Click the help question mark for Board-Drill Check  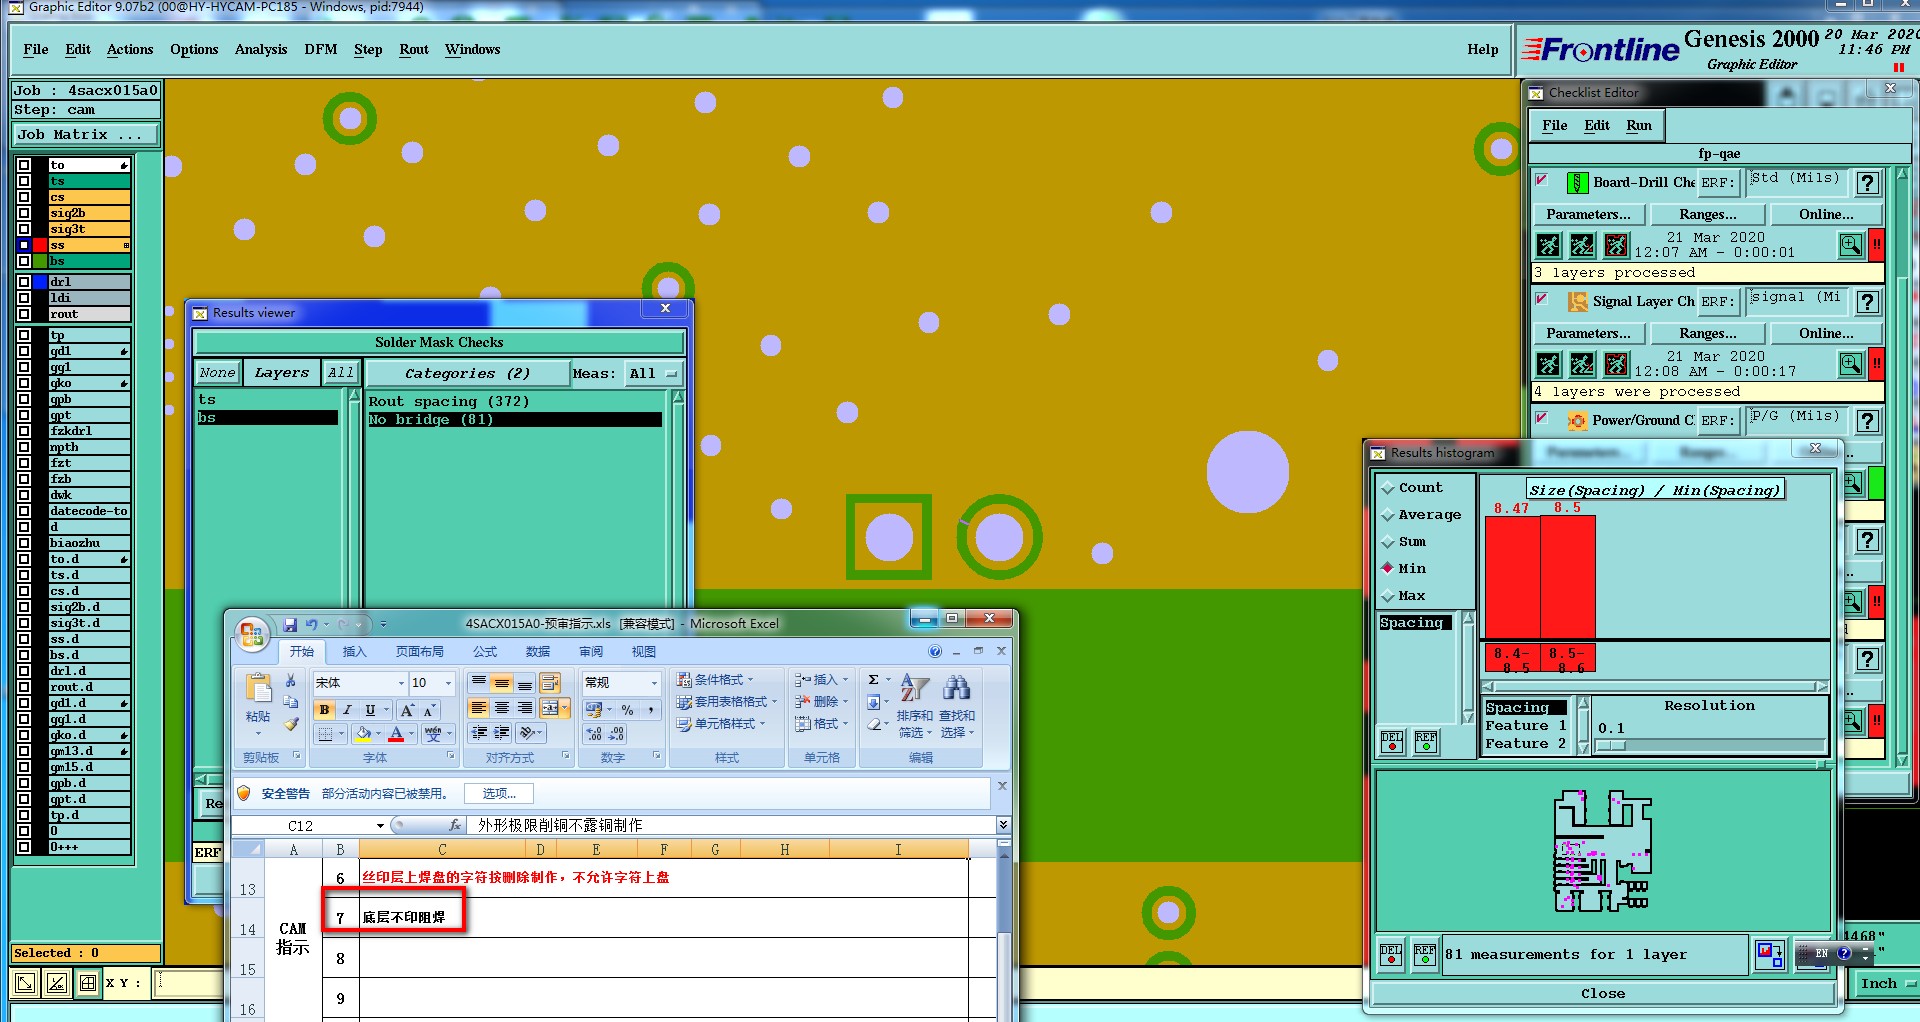(x=1867, y=183)
